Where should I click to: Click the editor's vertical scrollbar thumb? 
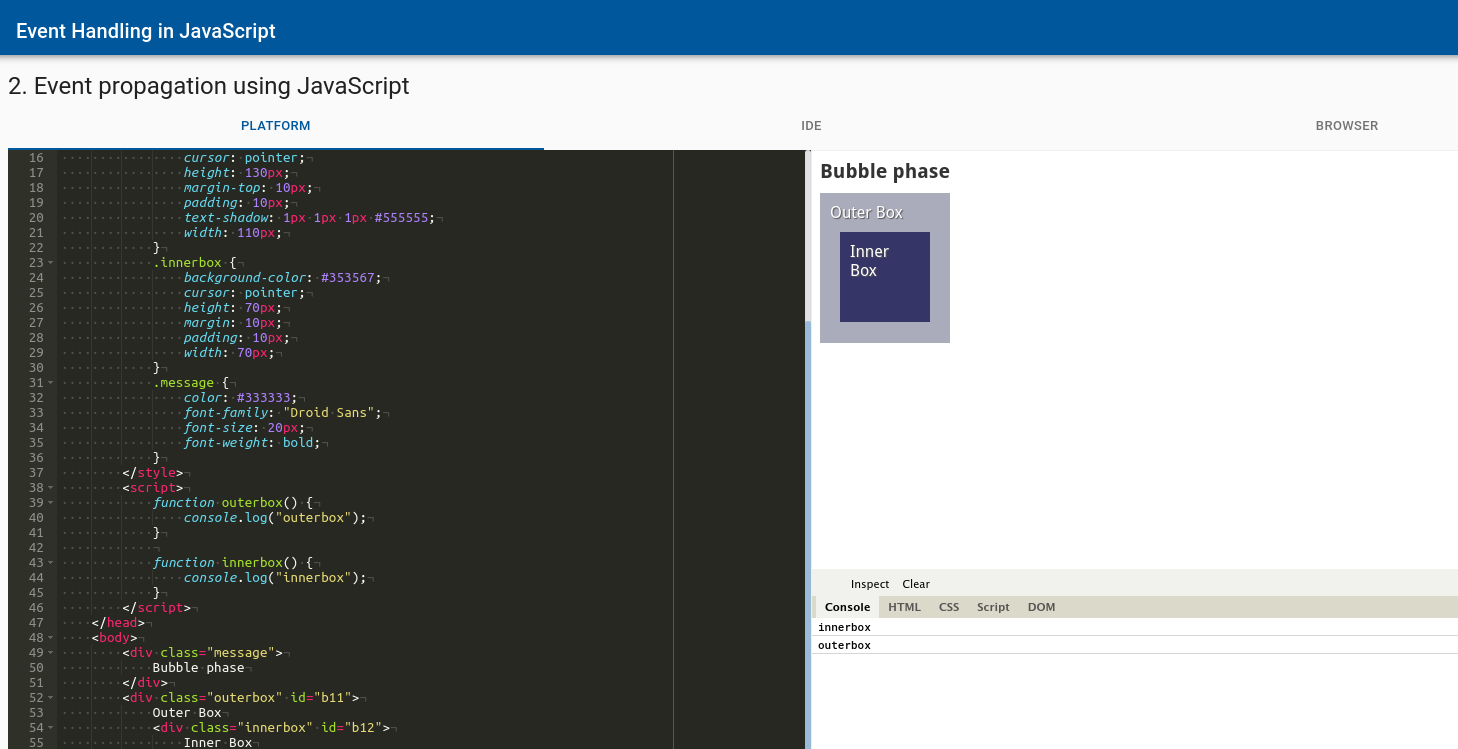point(807,535)
